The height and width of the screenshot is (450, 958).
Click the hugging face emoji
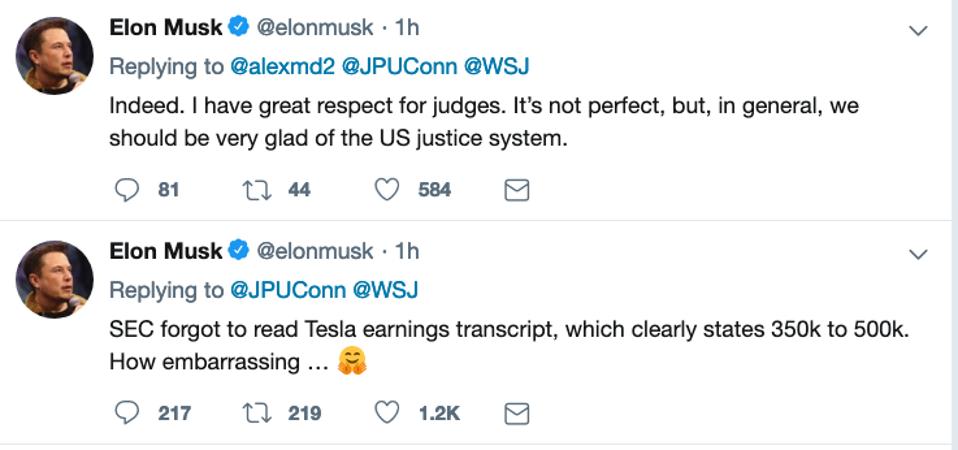click(352, 361)
